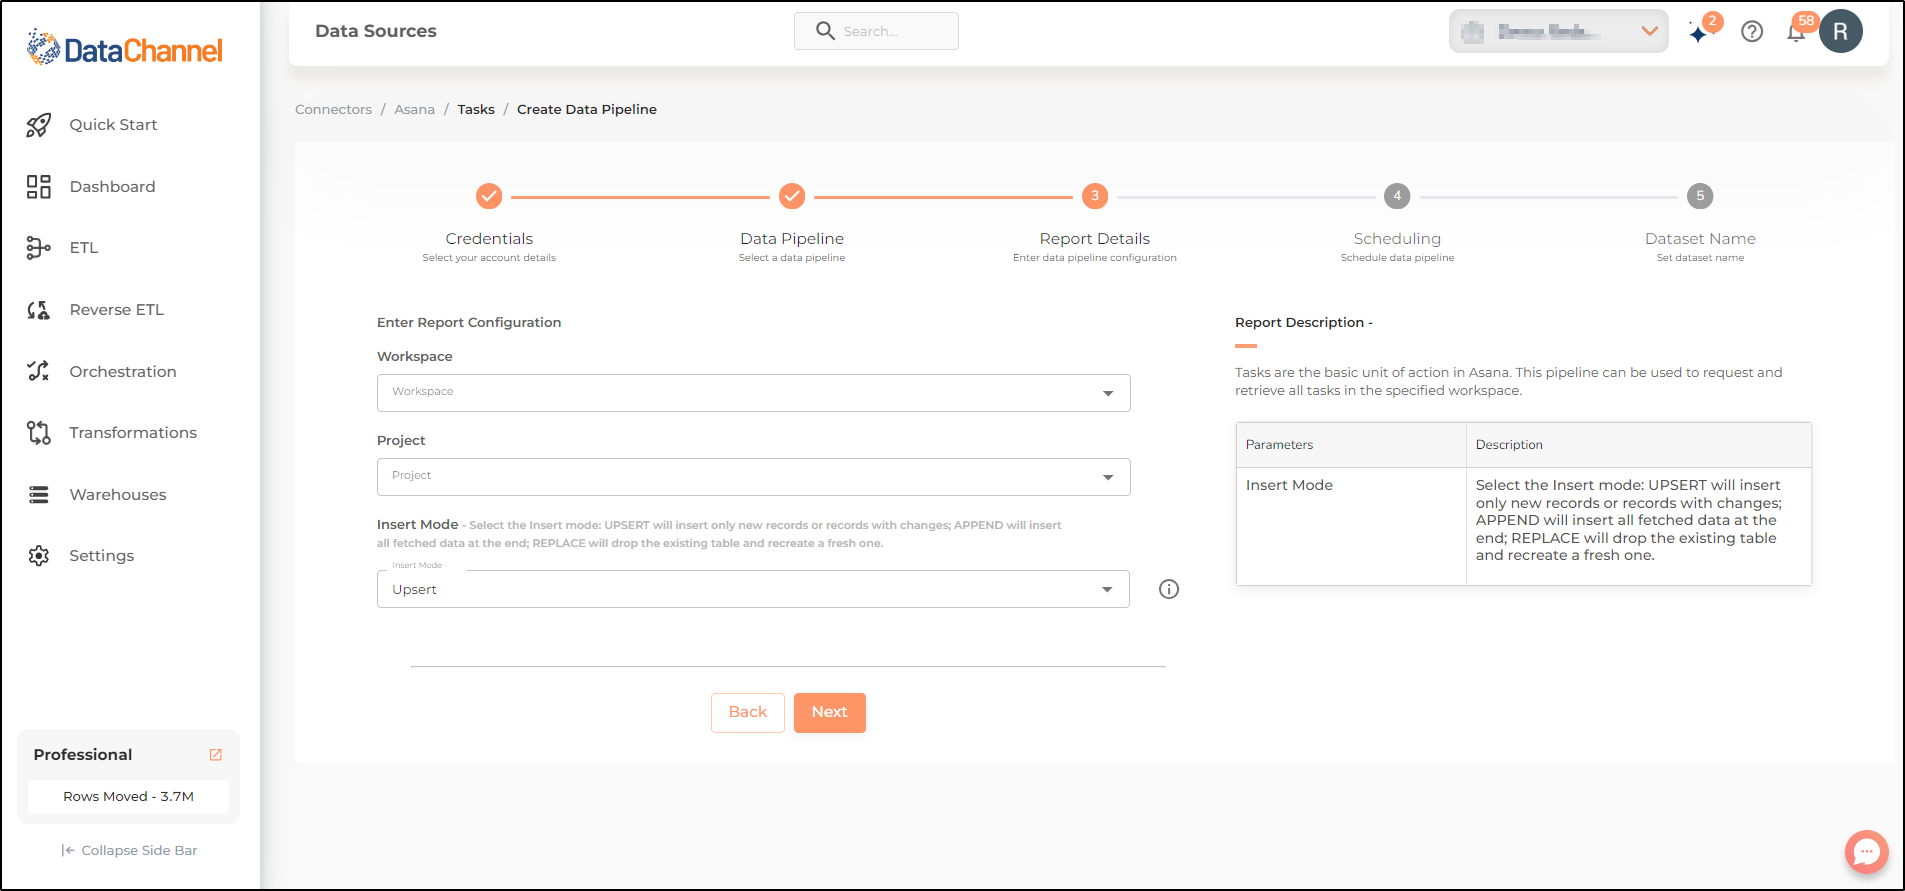
Task: Open the AI sparkle updates icon
Action: pos(1699,33)
